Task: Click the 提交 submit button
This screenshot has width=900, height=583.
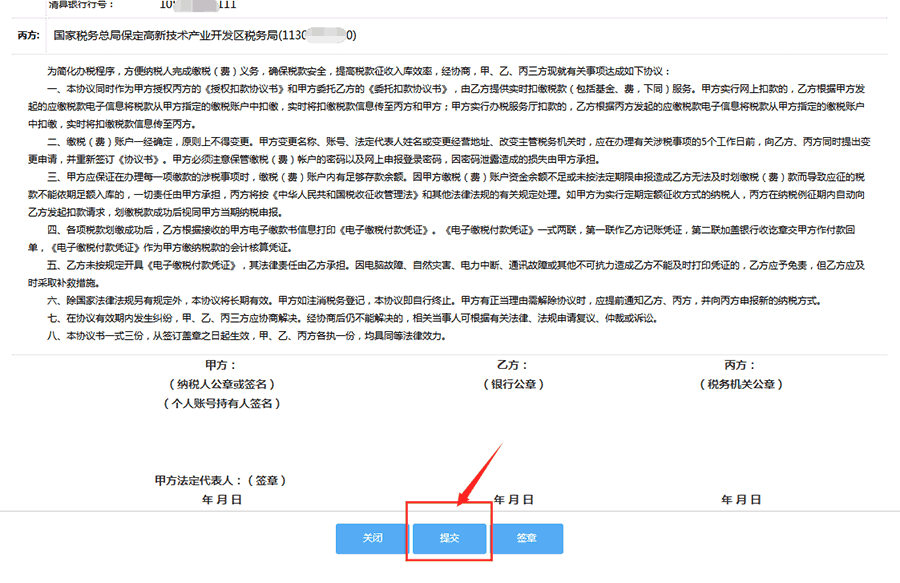Action: click(x=449, y=538)
